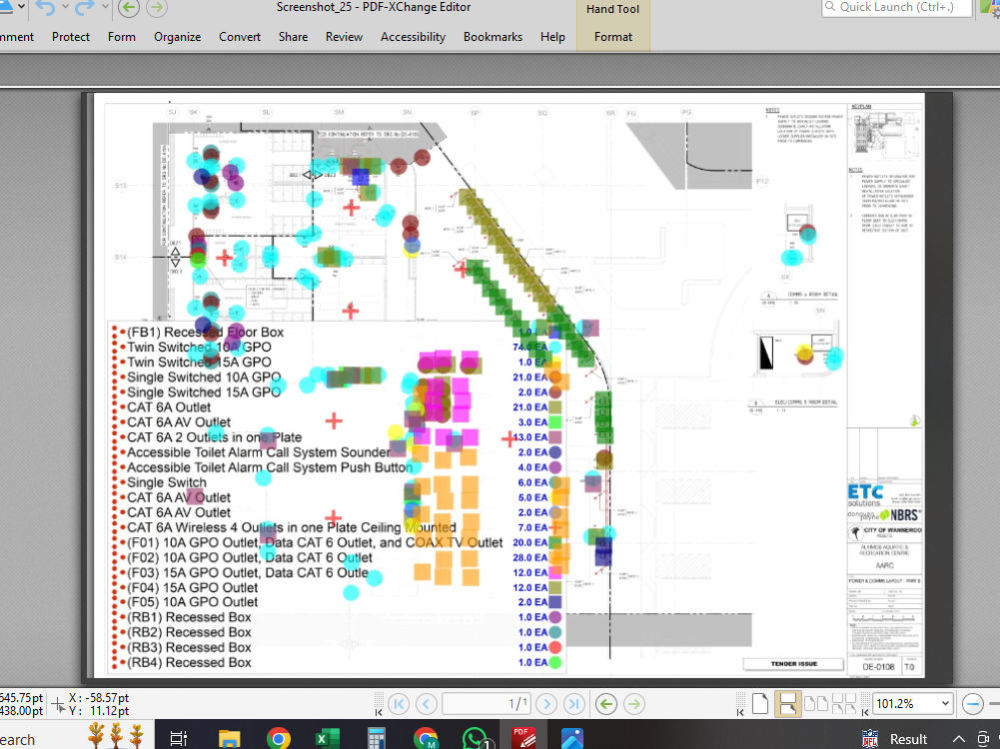
Task: Open Calculator from the taskbar
Action: 376,738
